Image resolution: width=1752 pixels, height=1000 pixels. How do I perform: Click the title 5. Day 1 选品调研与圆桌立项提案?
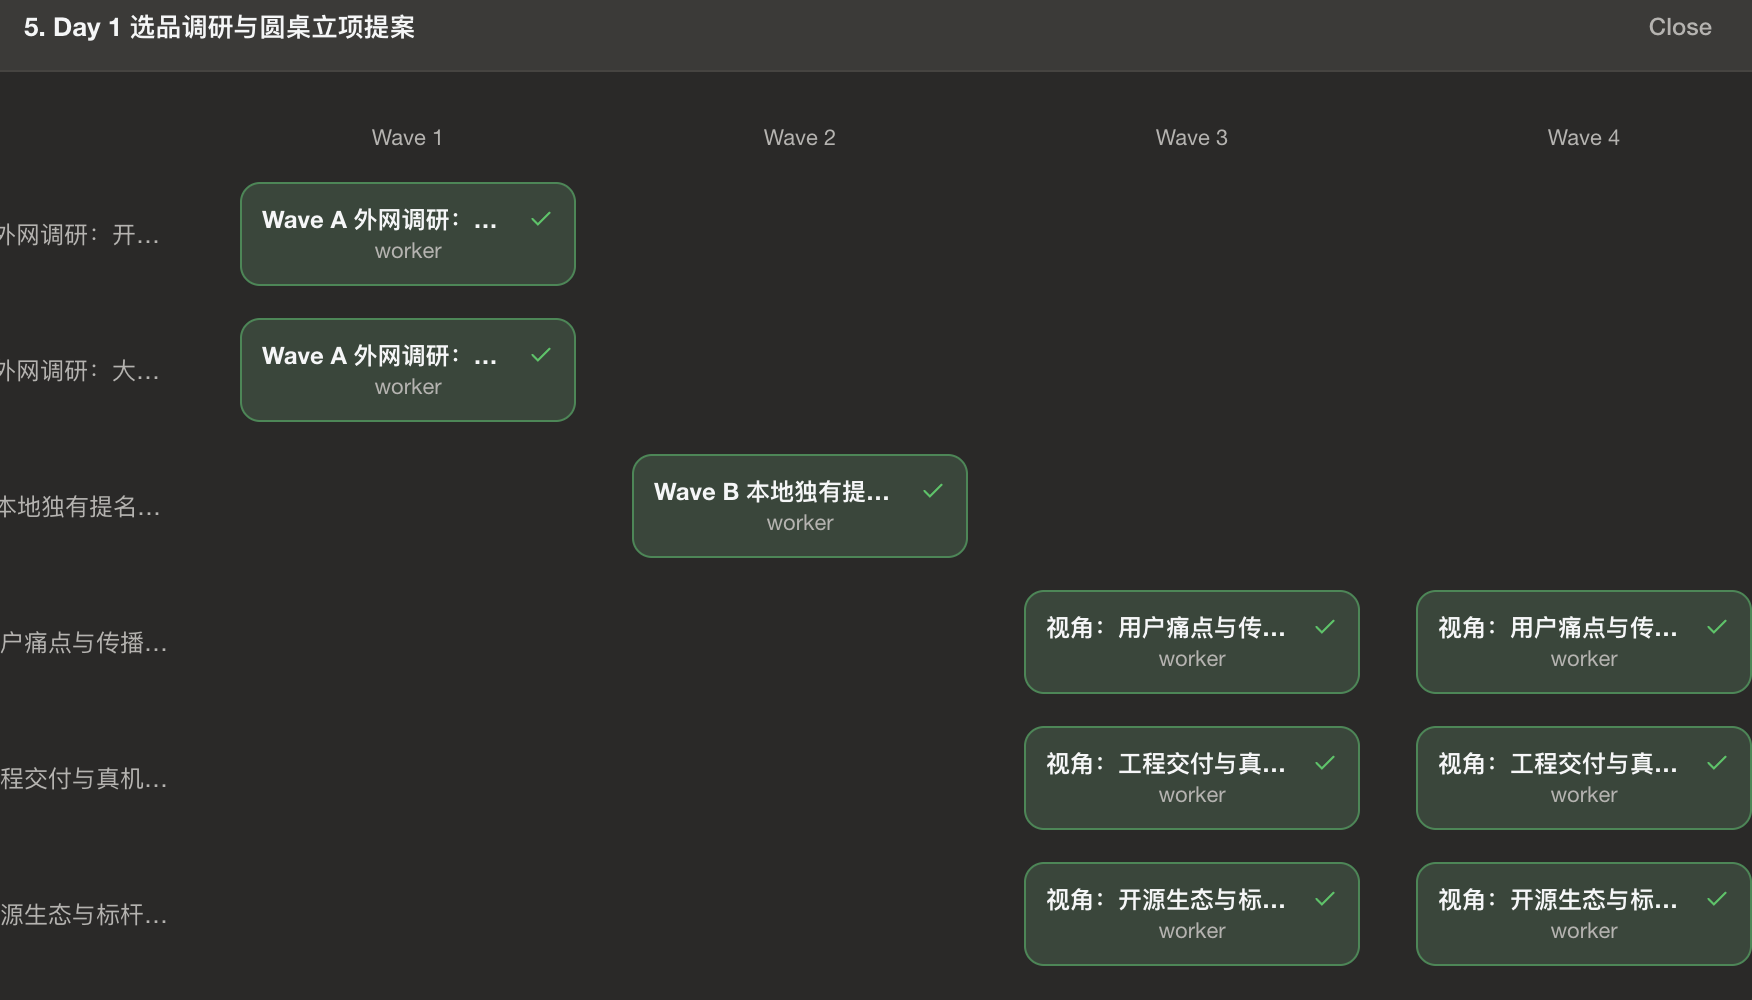click(219, 27)
